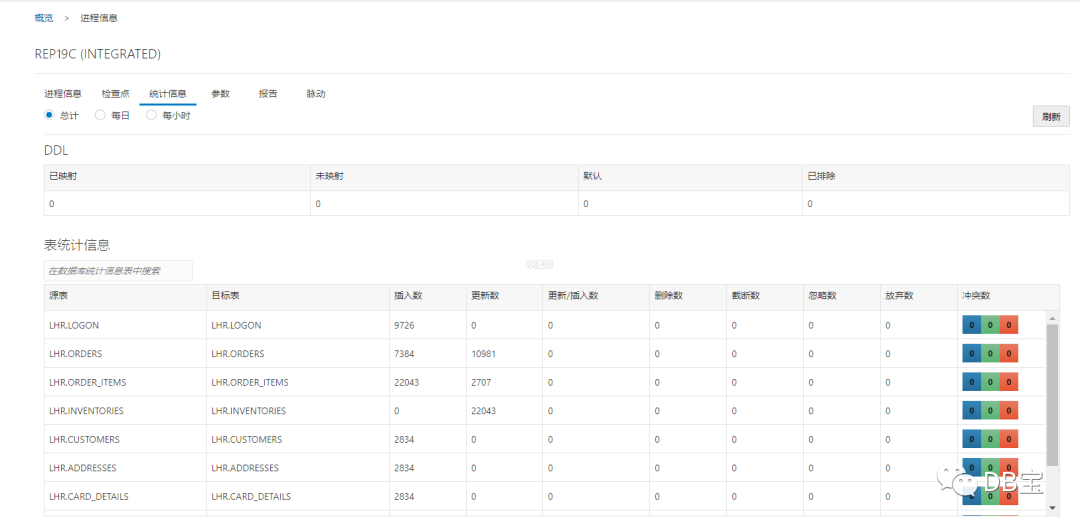
Task: Switch to the 检查点 tab
Action: (x=115, y=94)
